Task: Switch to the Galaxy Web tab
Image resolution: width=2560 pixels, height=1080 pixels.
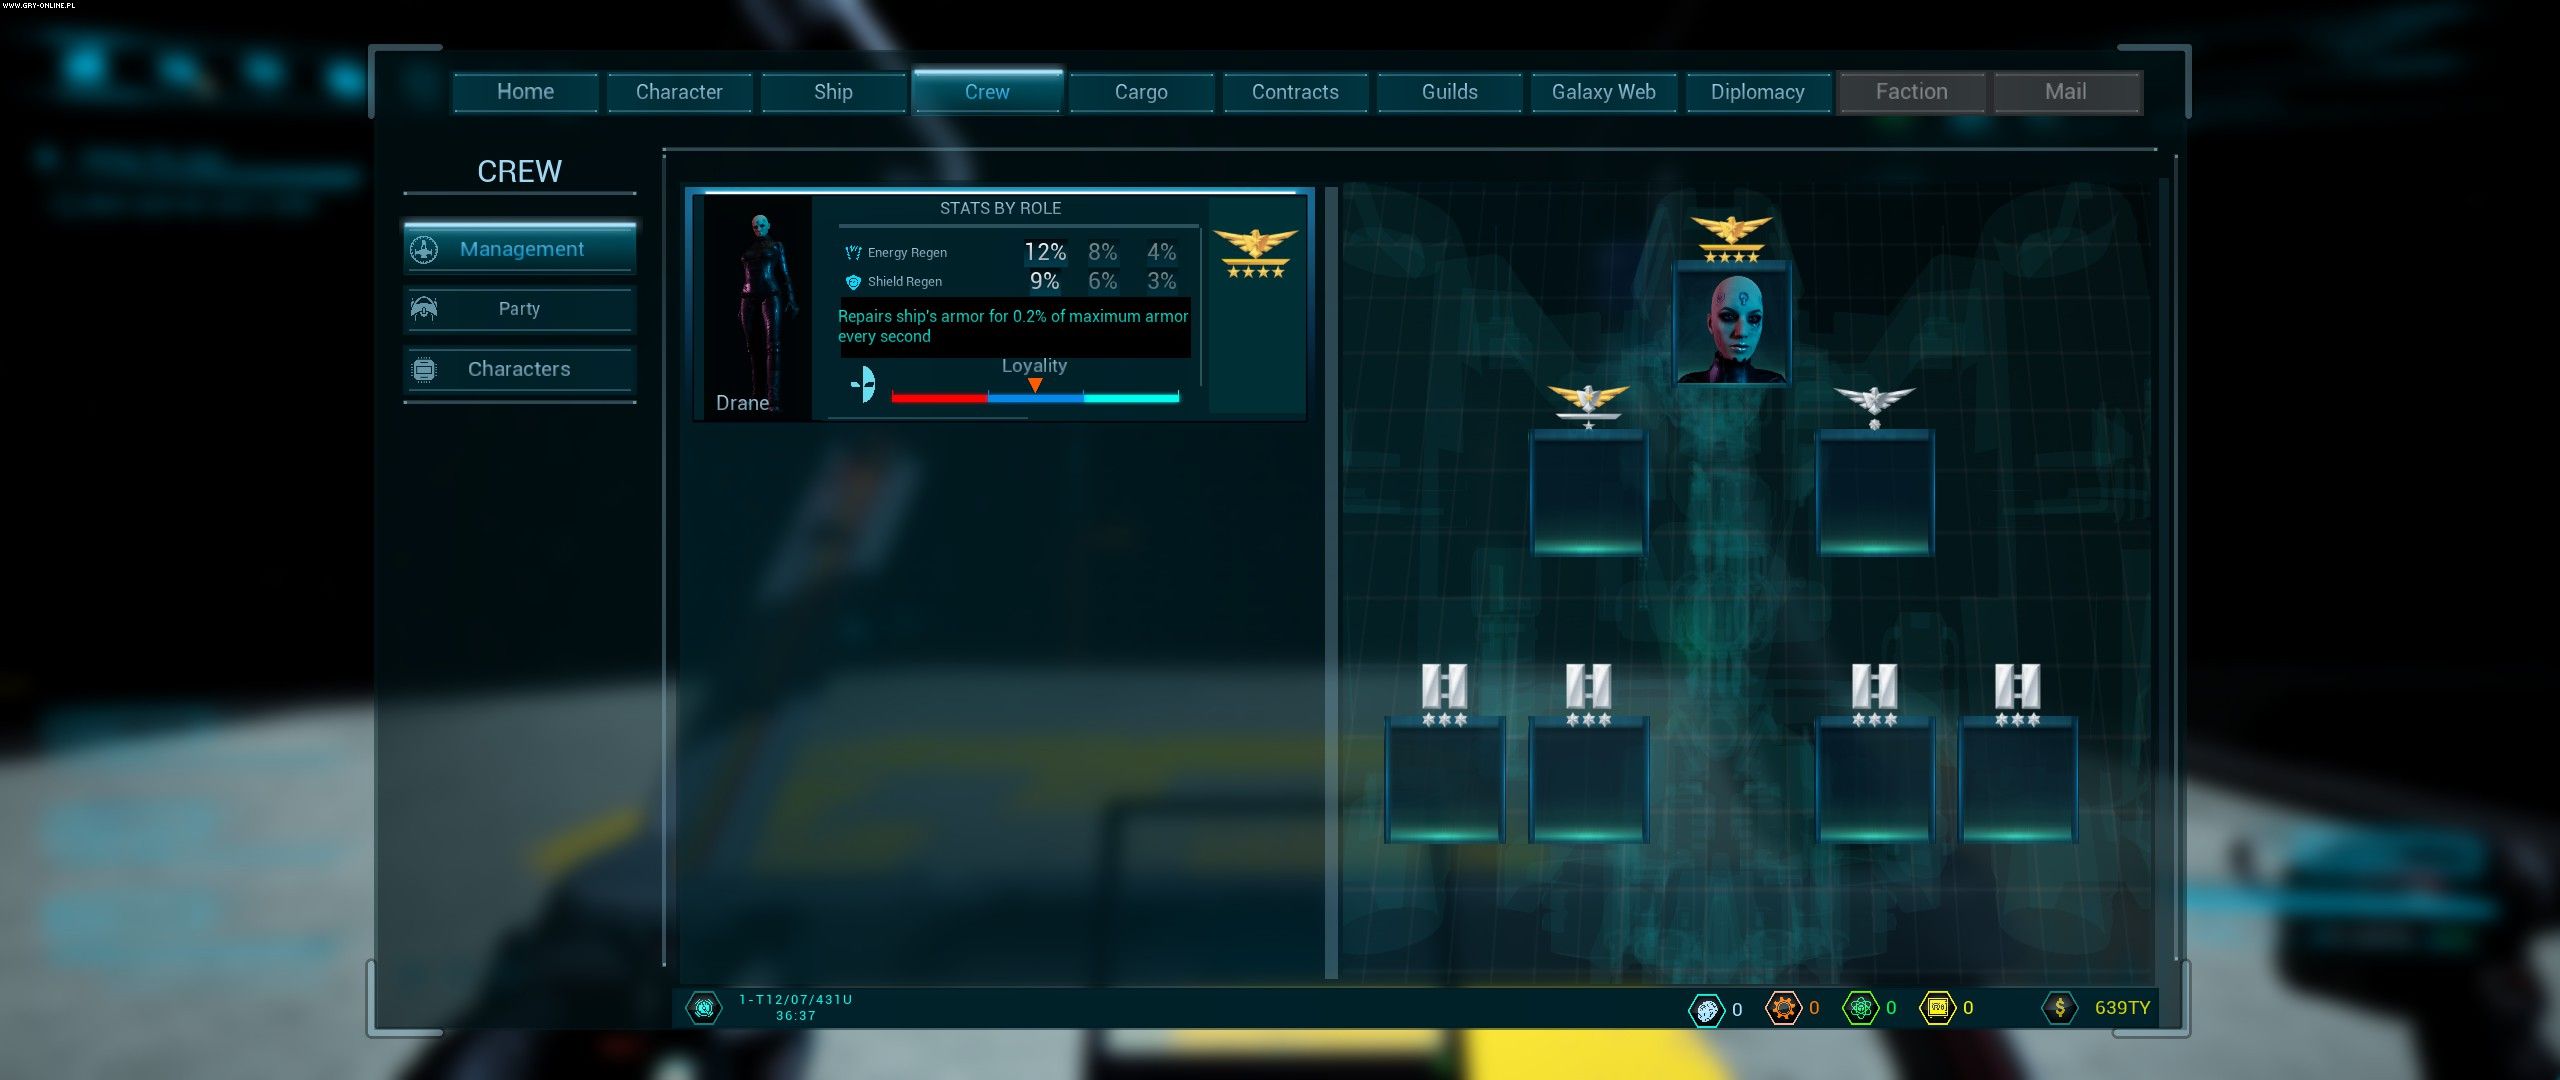Action: 1603,92
